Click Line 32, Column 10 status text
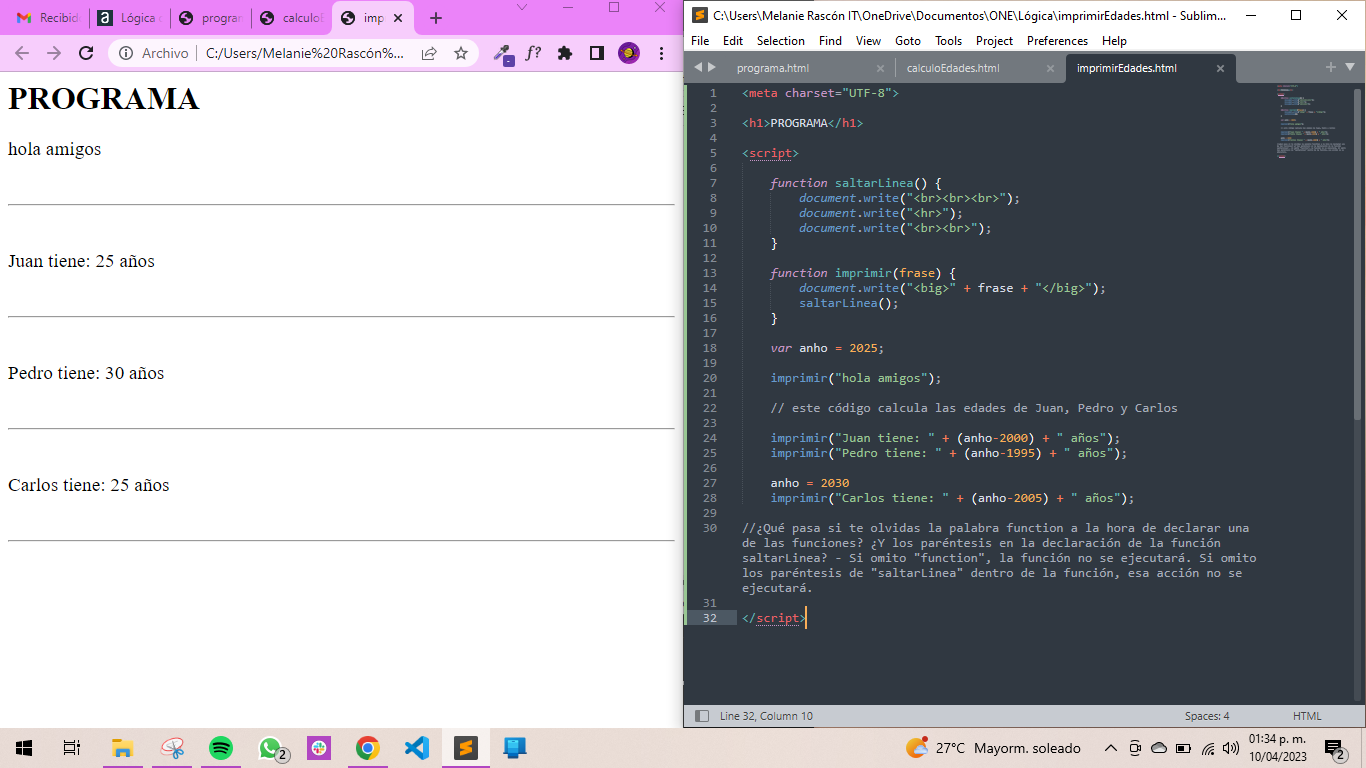The image size is (1366, 768). coord(766,716)
